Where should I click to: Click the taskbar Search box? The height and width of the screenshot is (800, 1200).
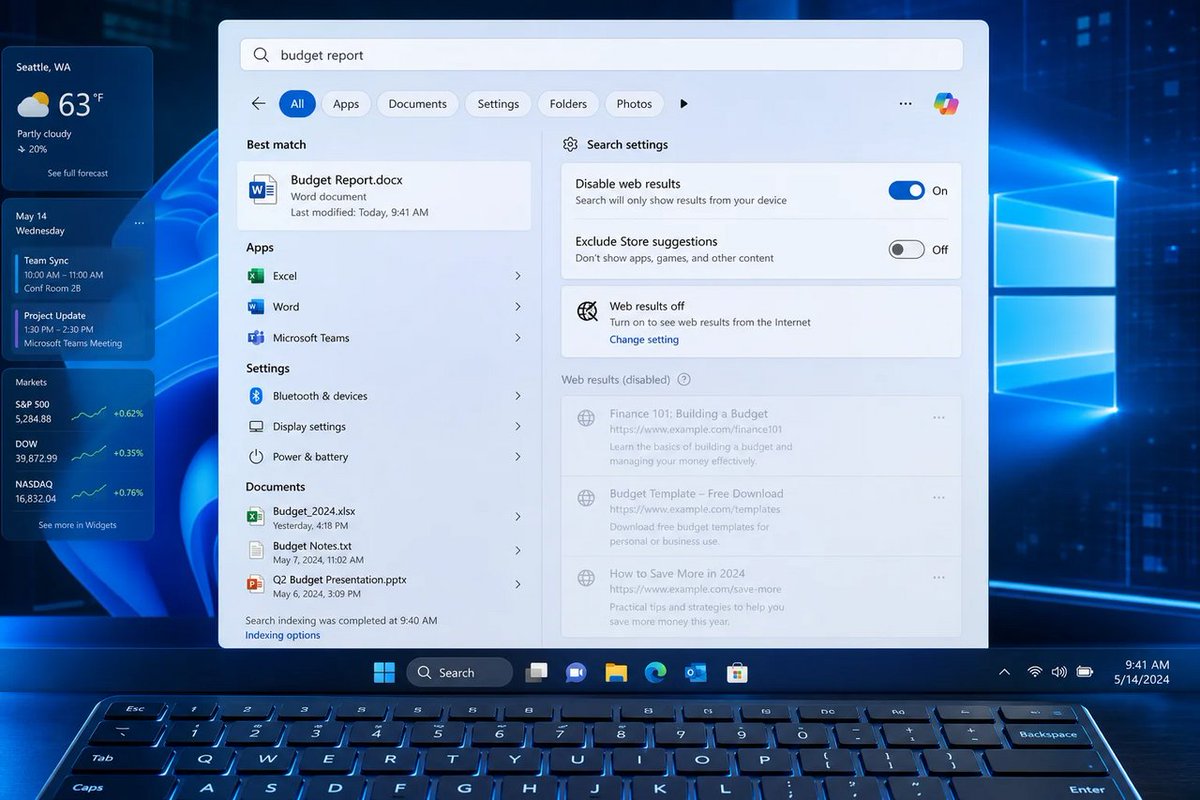coord(459,672)
